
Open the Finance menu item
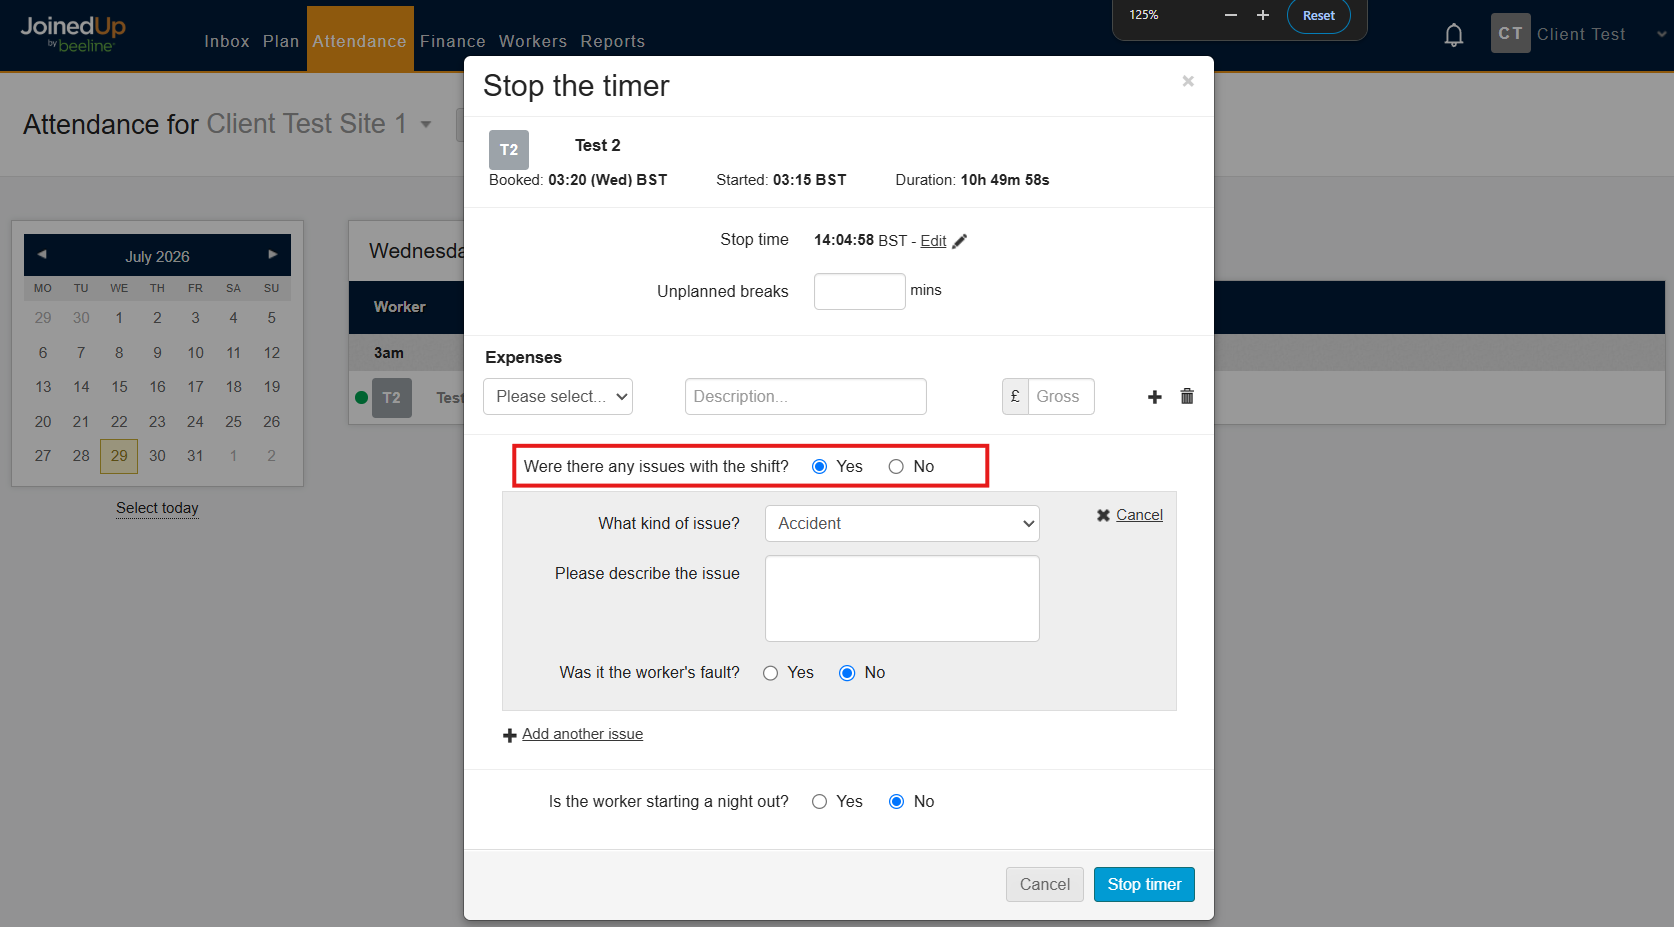[x=453, y=41]
